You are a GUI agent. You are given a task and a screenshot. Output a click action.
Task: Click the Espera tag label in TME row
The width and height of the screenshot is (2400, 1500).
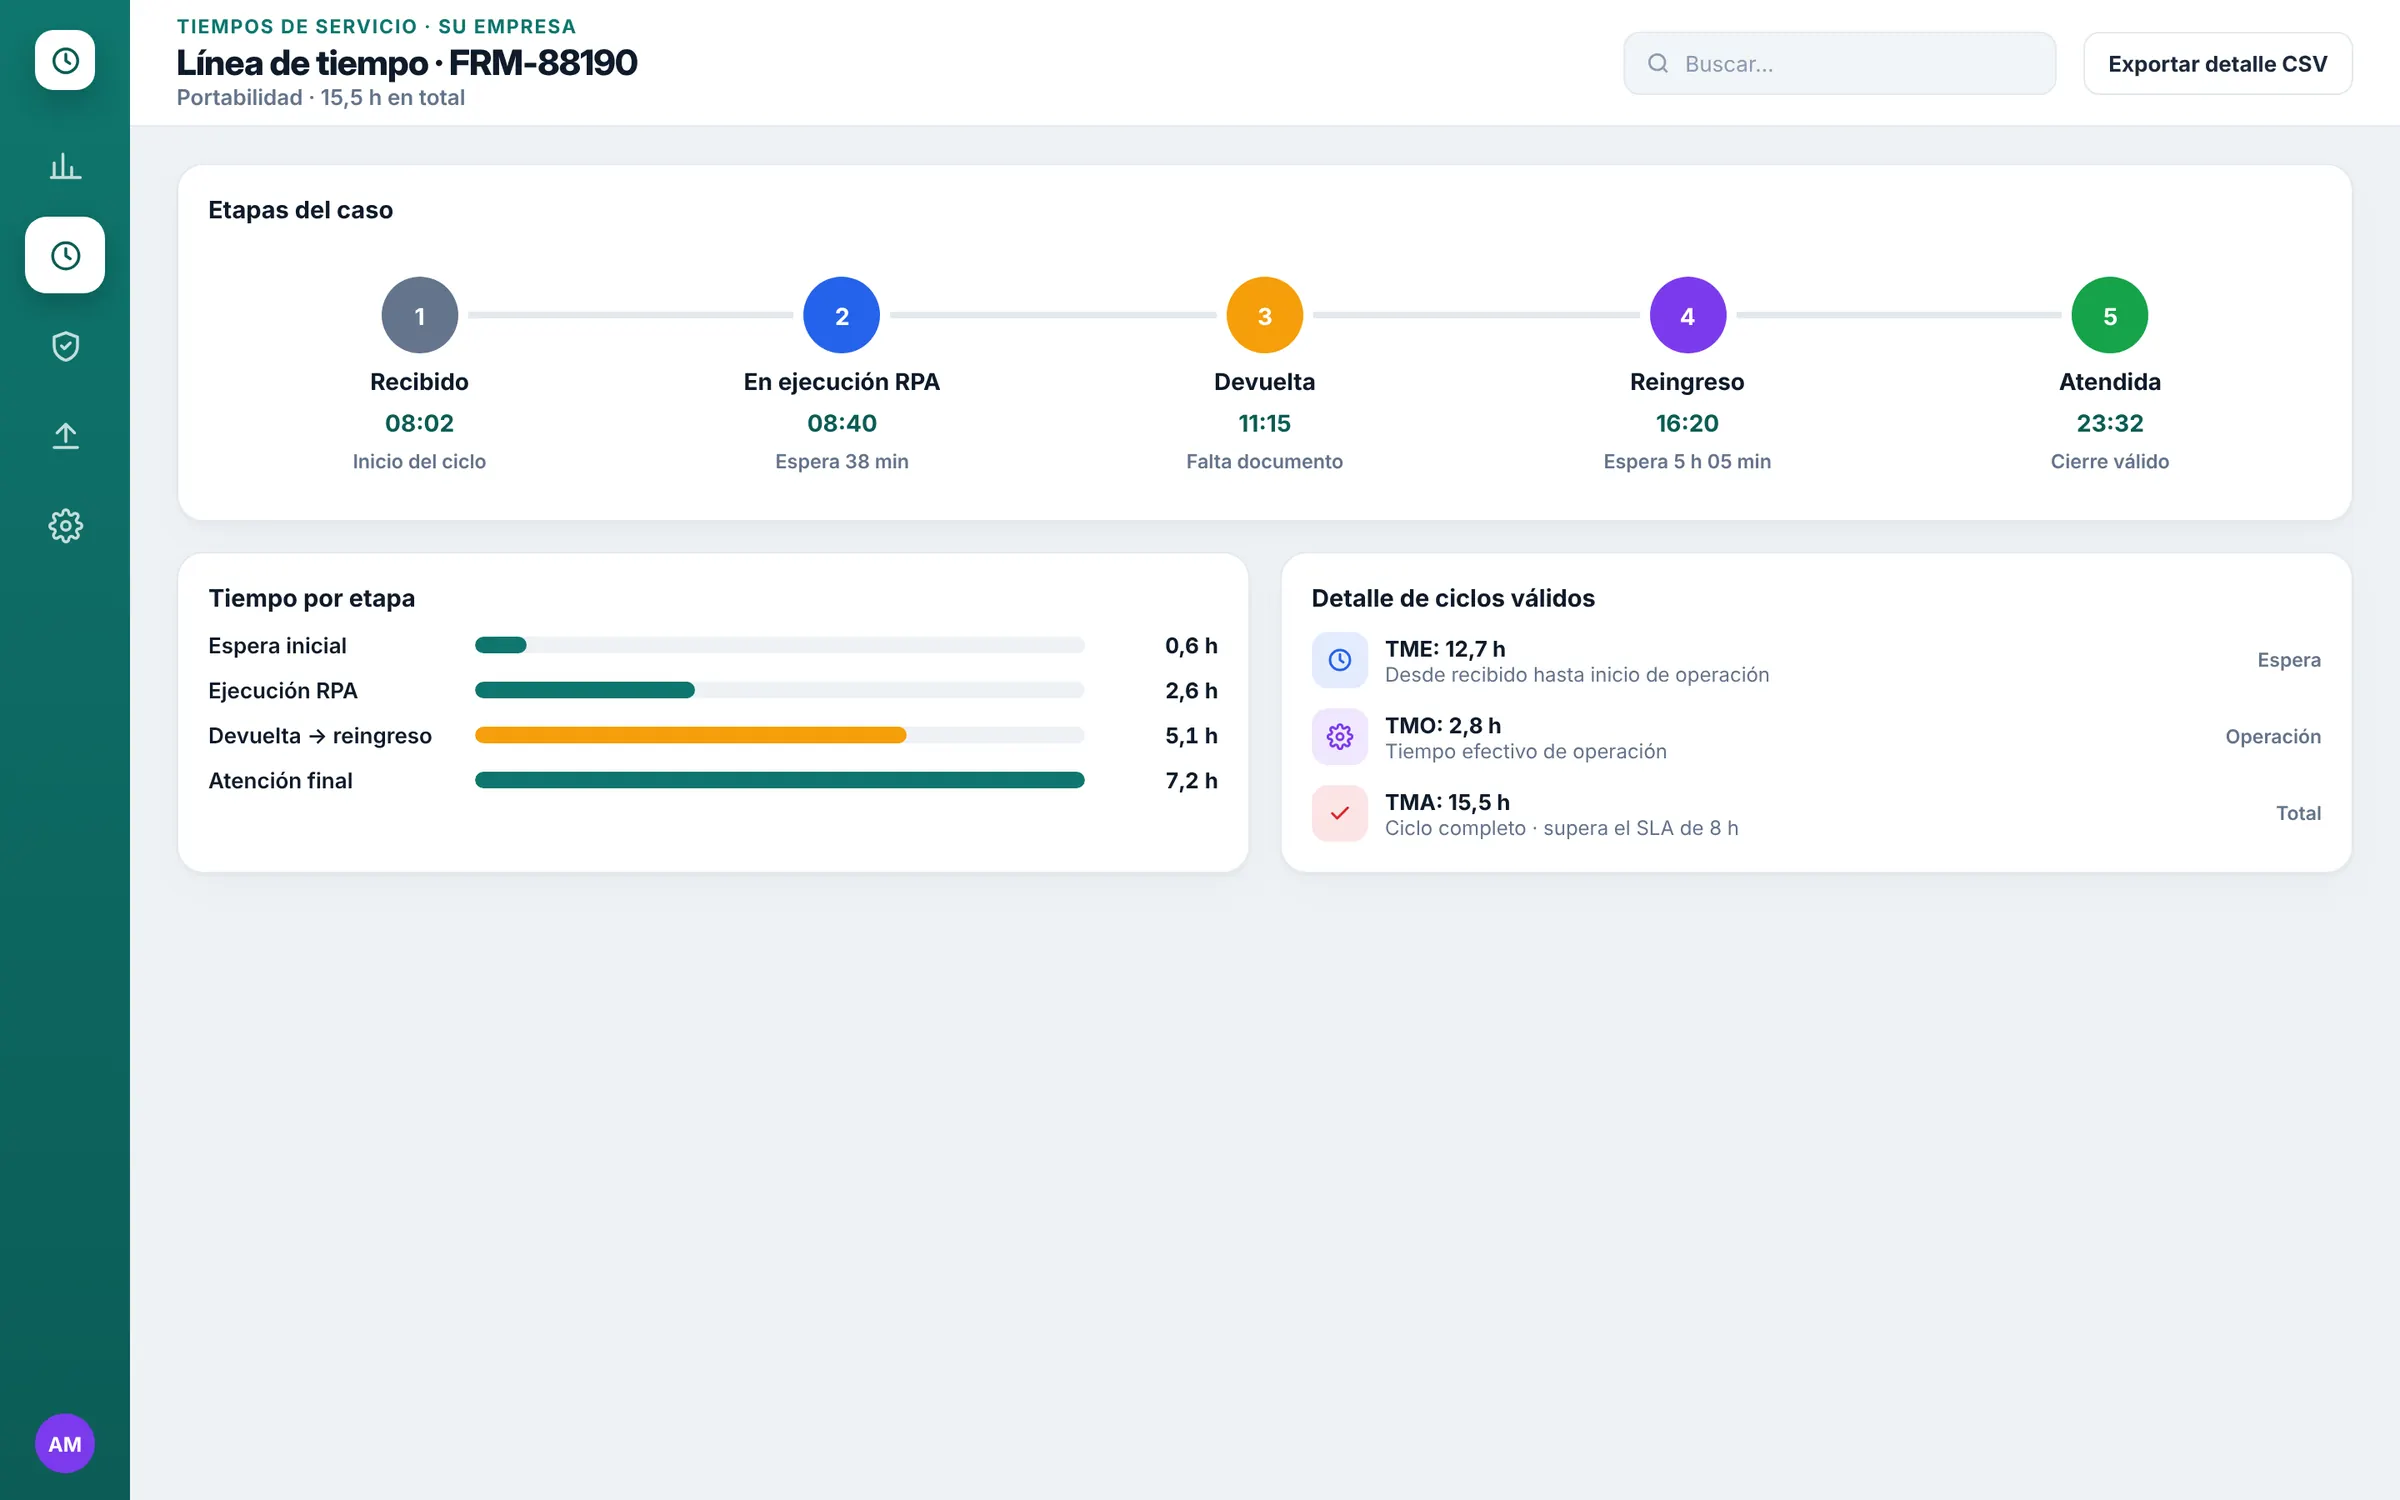tap(2289, 660)
